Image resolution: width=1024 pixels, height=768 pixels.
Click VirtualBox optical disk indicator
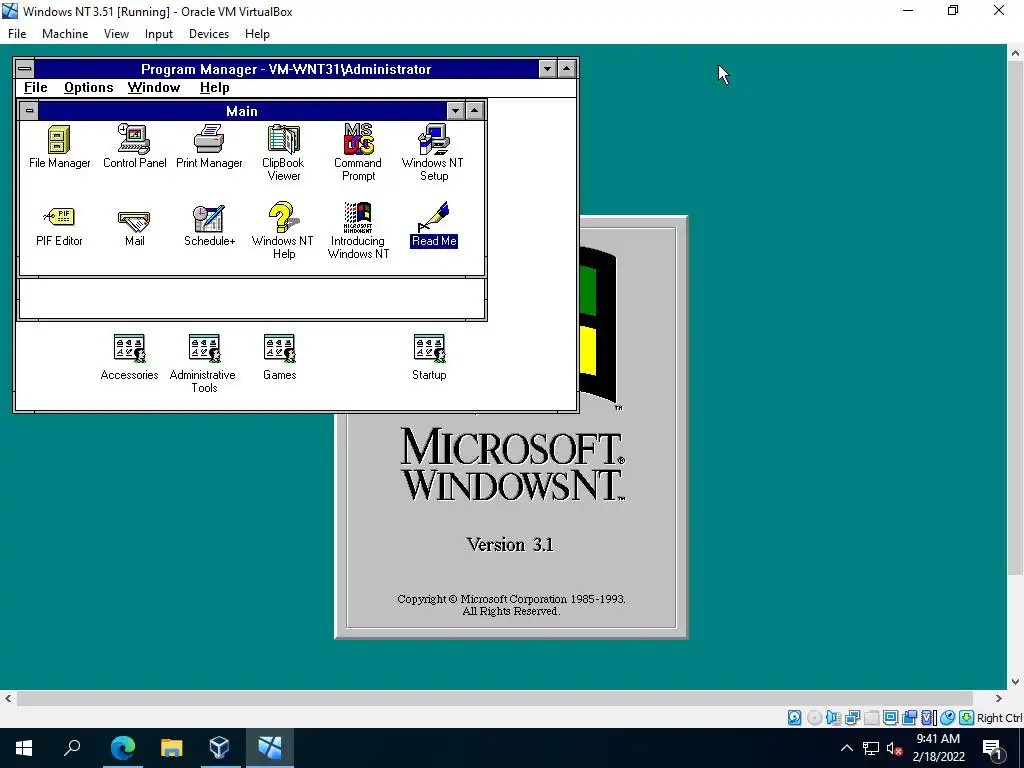(x=814, y=718)
